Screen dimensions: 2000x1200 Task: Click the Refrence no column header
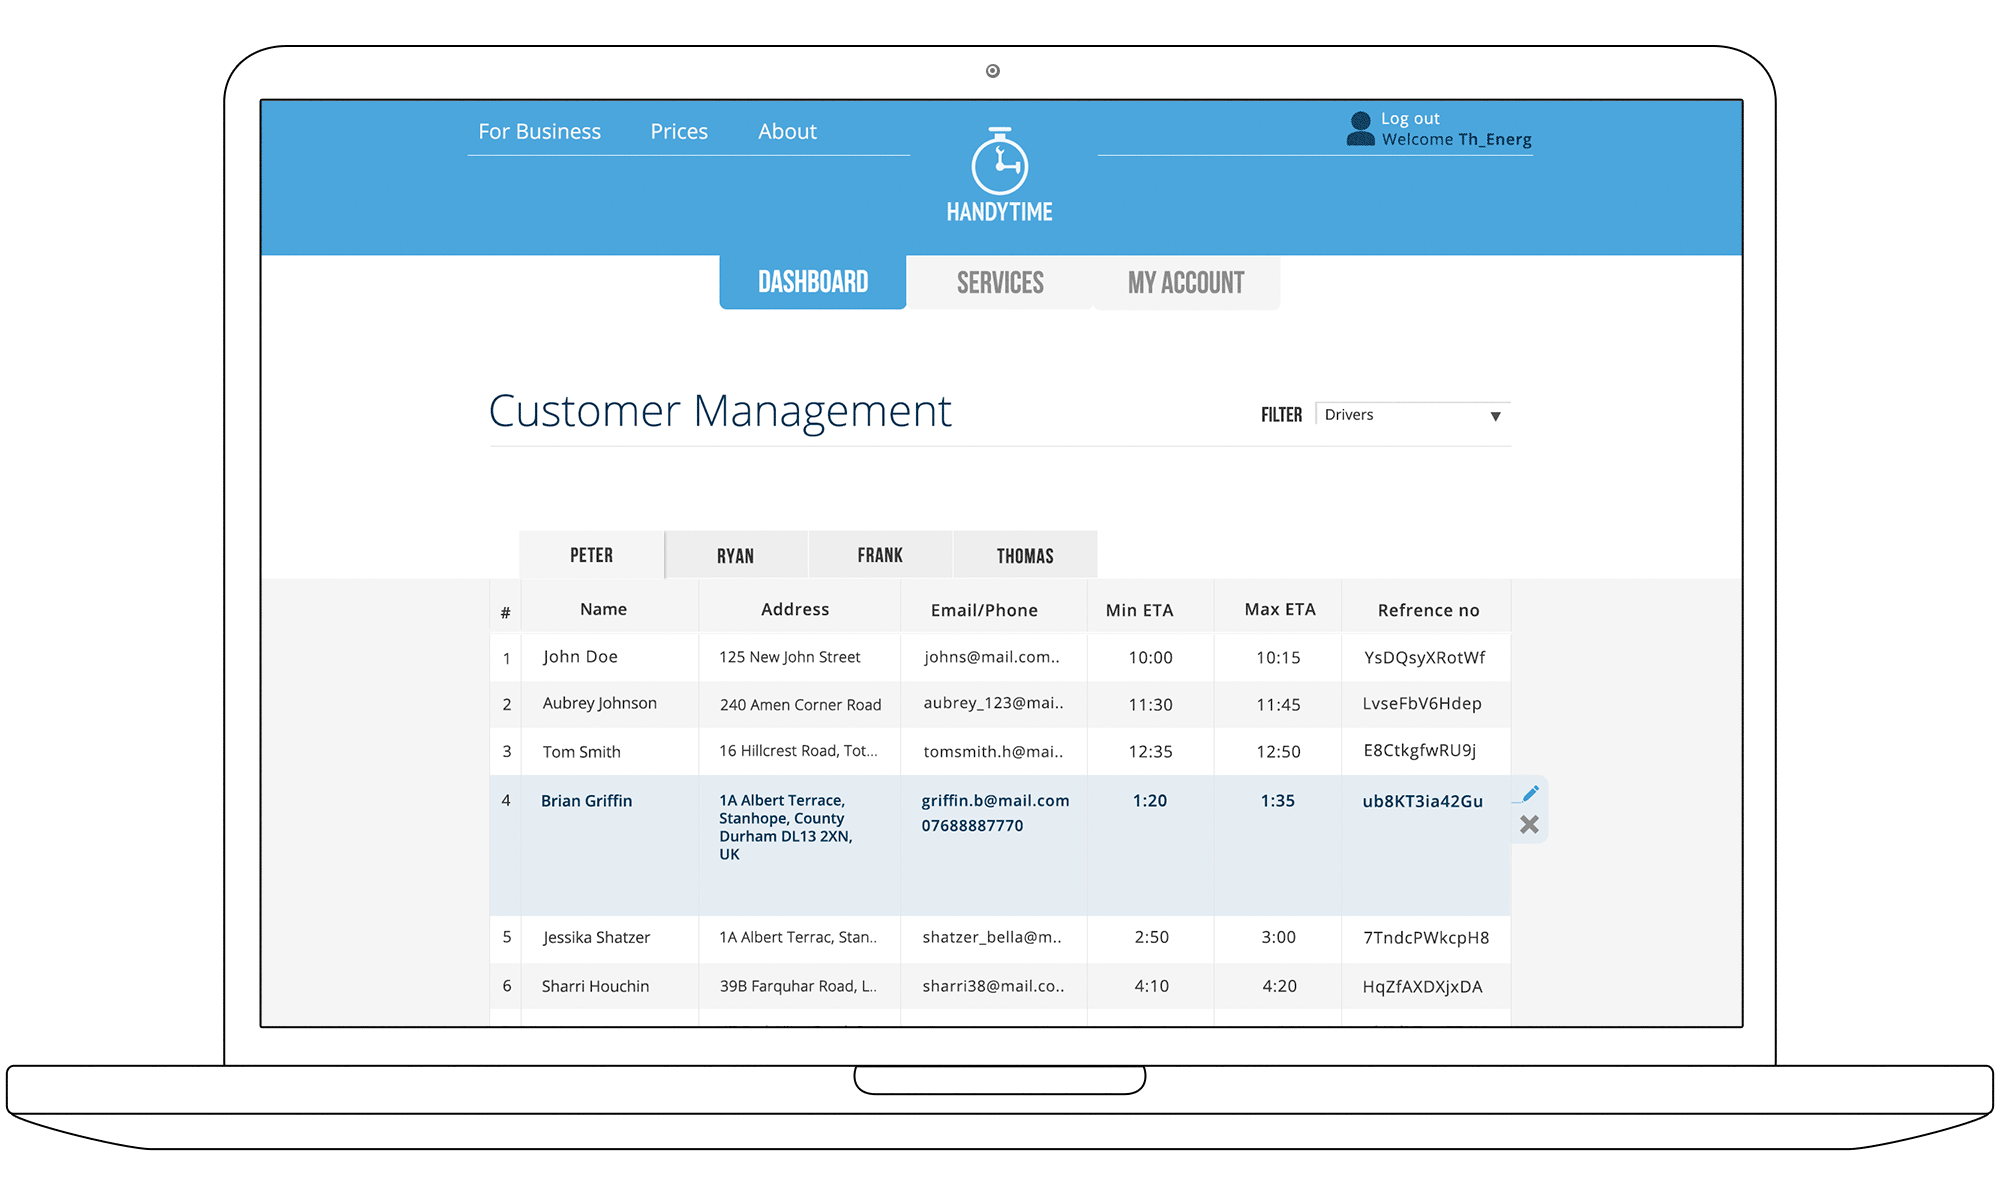(x=1428, y=610)
